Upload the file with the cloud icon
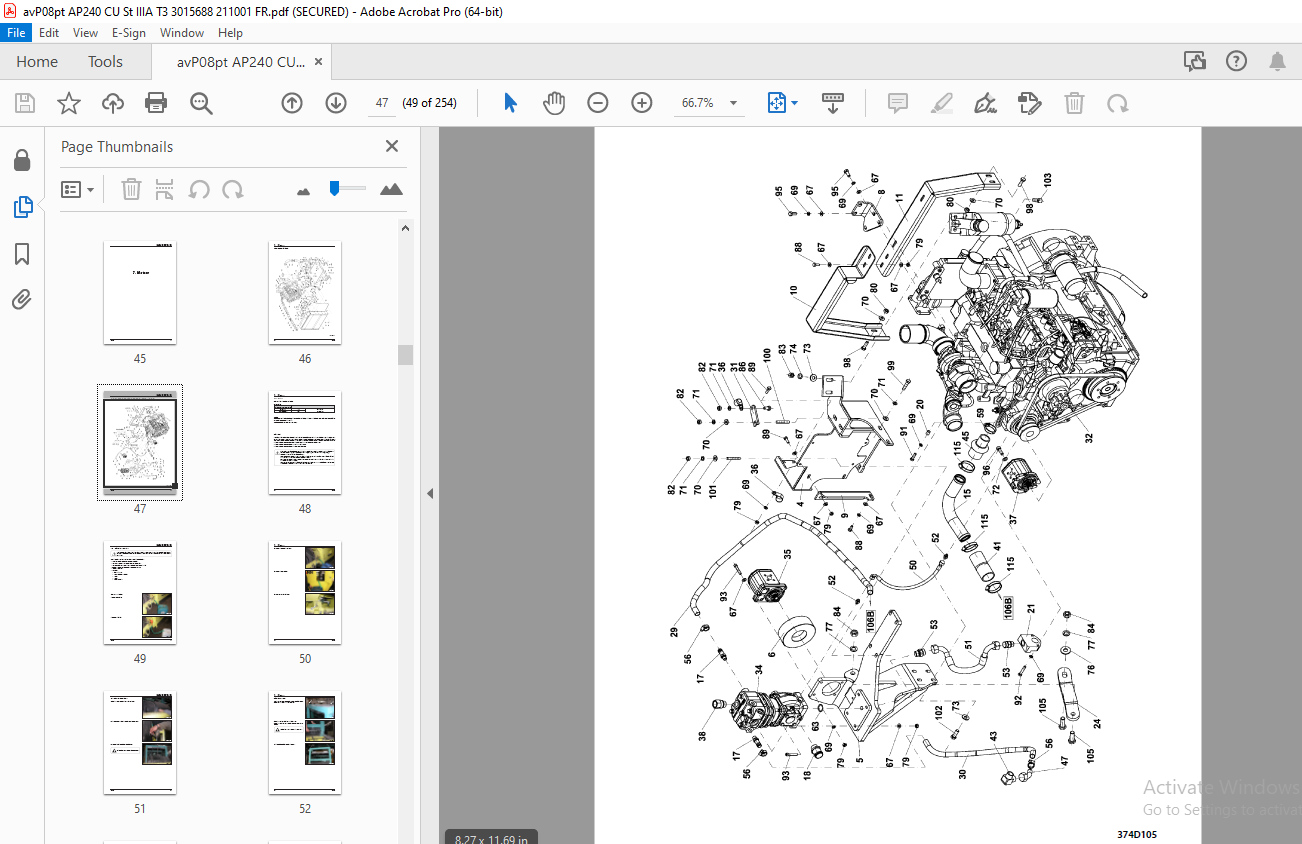1302x844 pixels. click(113, 103)
